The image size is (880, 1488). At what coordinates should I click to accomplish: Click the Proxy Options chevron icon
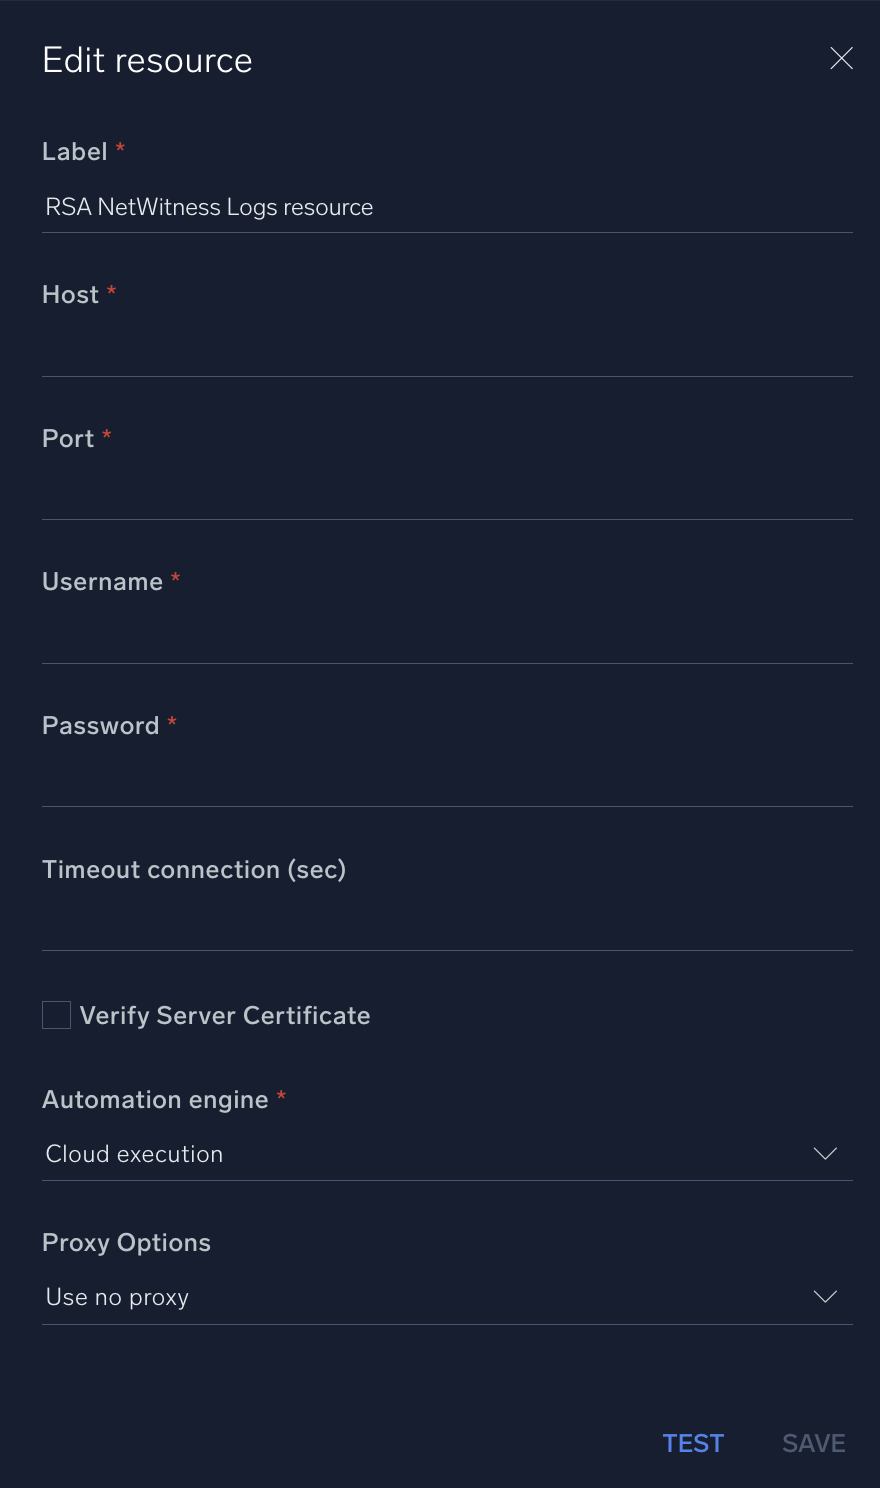tap(826, 1296)
